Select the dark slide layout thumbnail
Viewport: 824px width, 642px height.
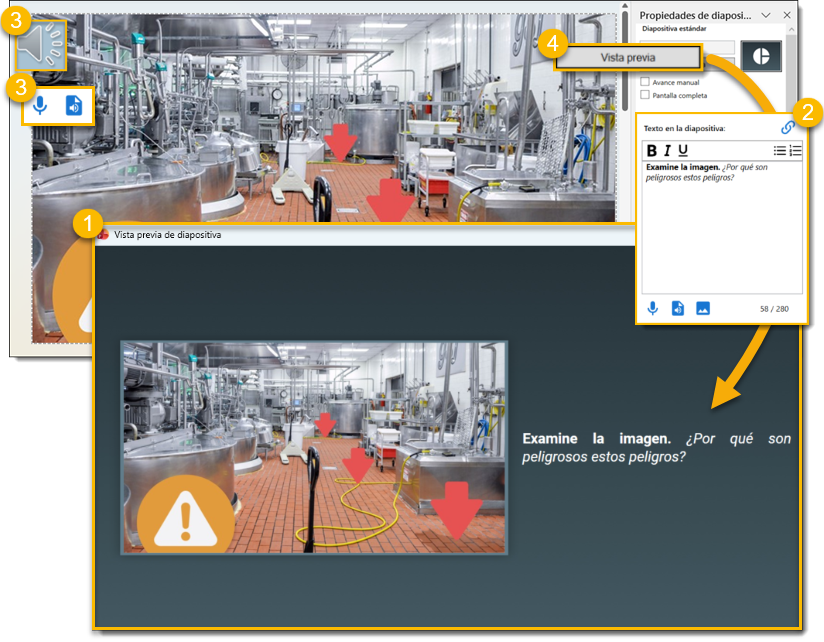click(x=760, y=57)
